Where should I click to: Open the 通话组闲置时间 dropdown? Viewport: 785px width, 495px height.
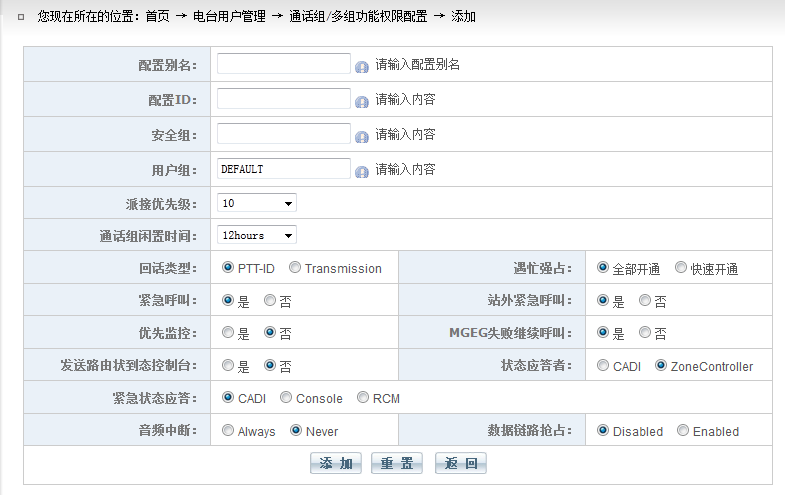(257, 235)
